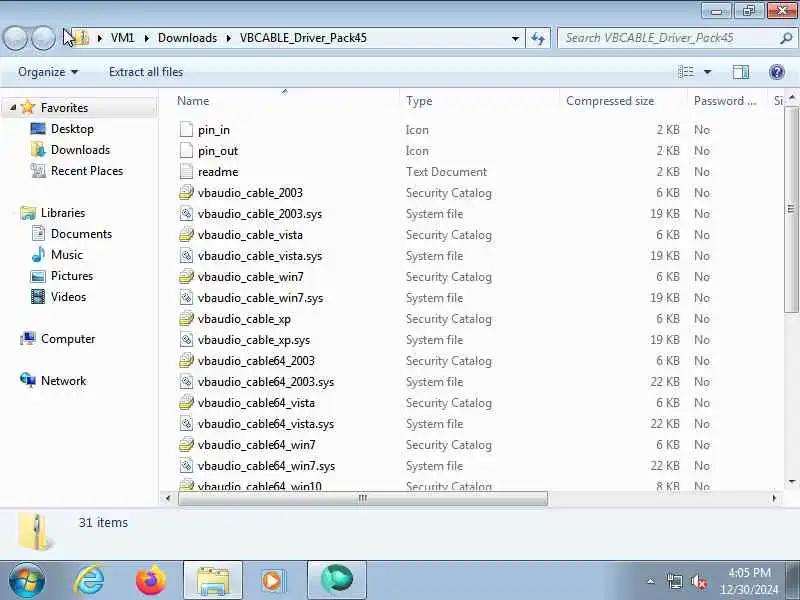
Task: Select vbaudio_cable64_vista.sys file name
Action: click(266, 423)
